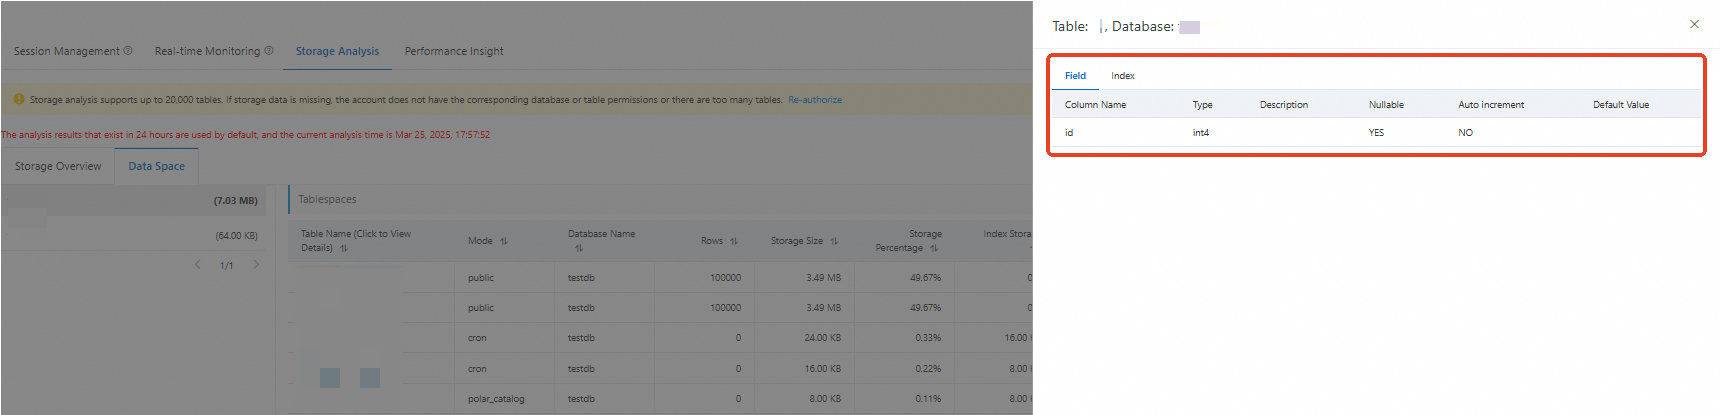
Task: Open the Session Management tab
Action: [x=67, y=51]
